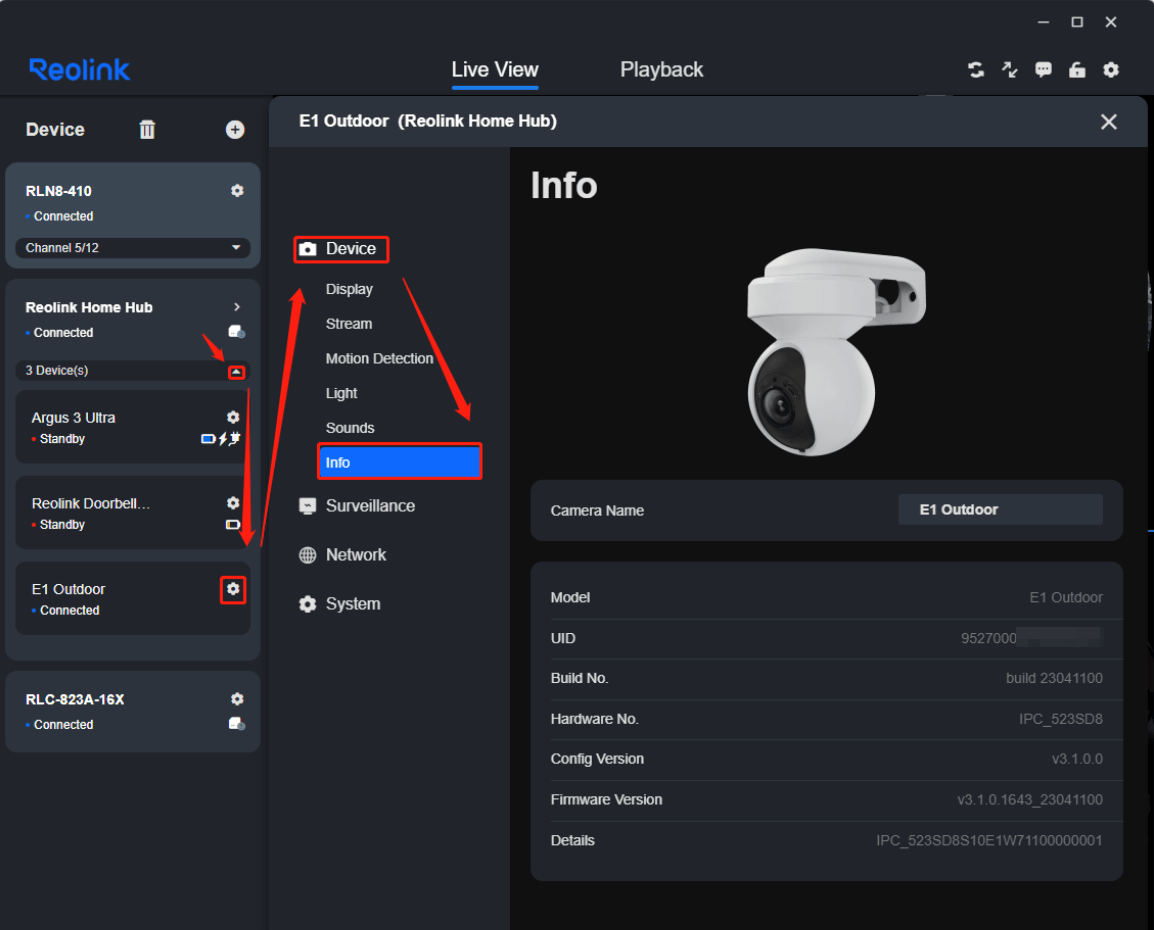Click storage icon on Reolink Home Hub card
The height and width of the screenshot is (930, 1154).
click(236, 332)
